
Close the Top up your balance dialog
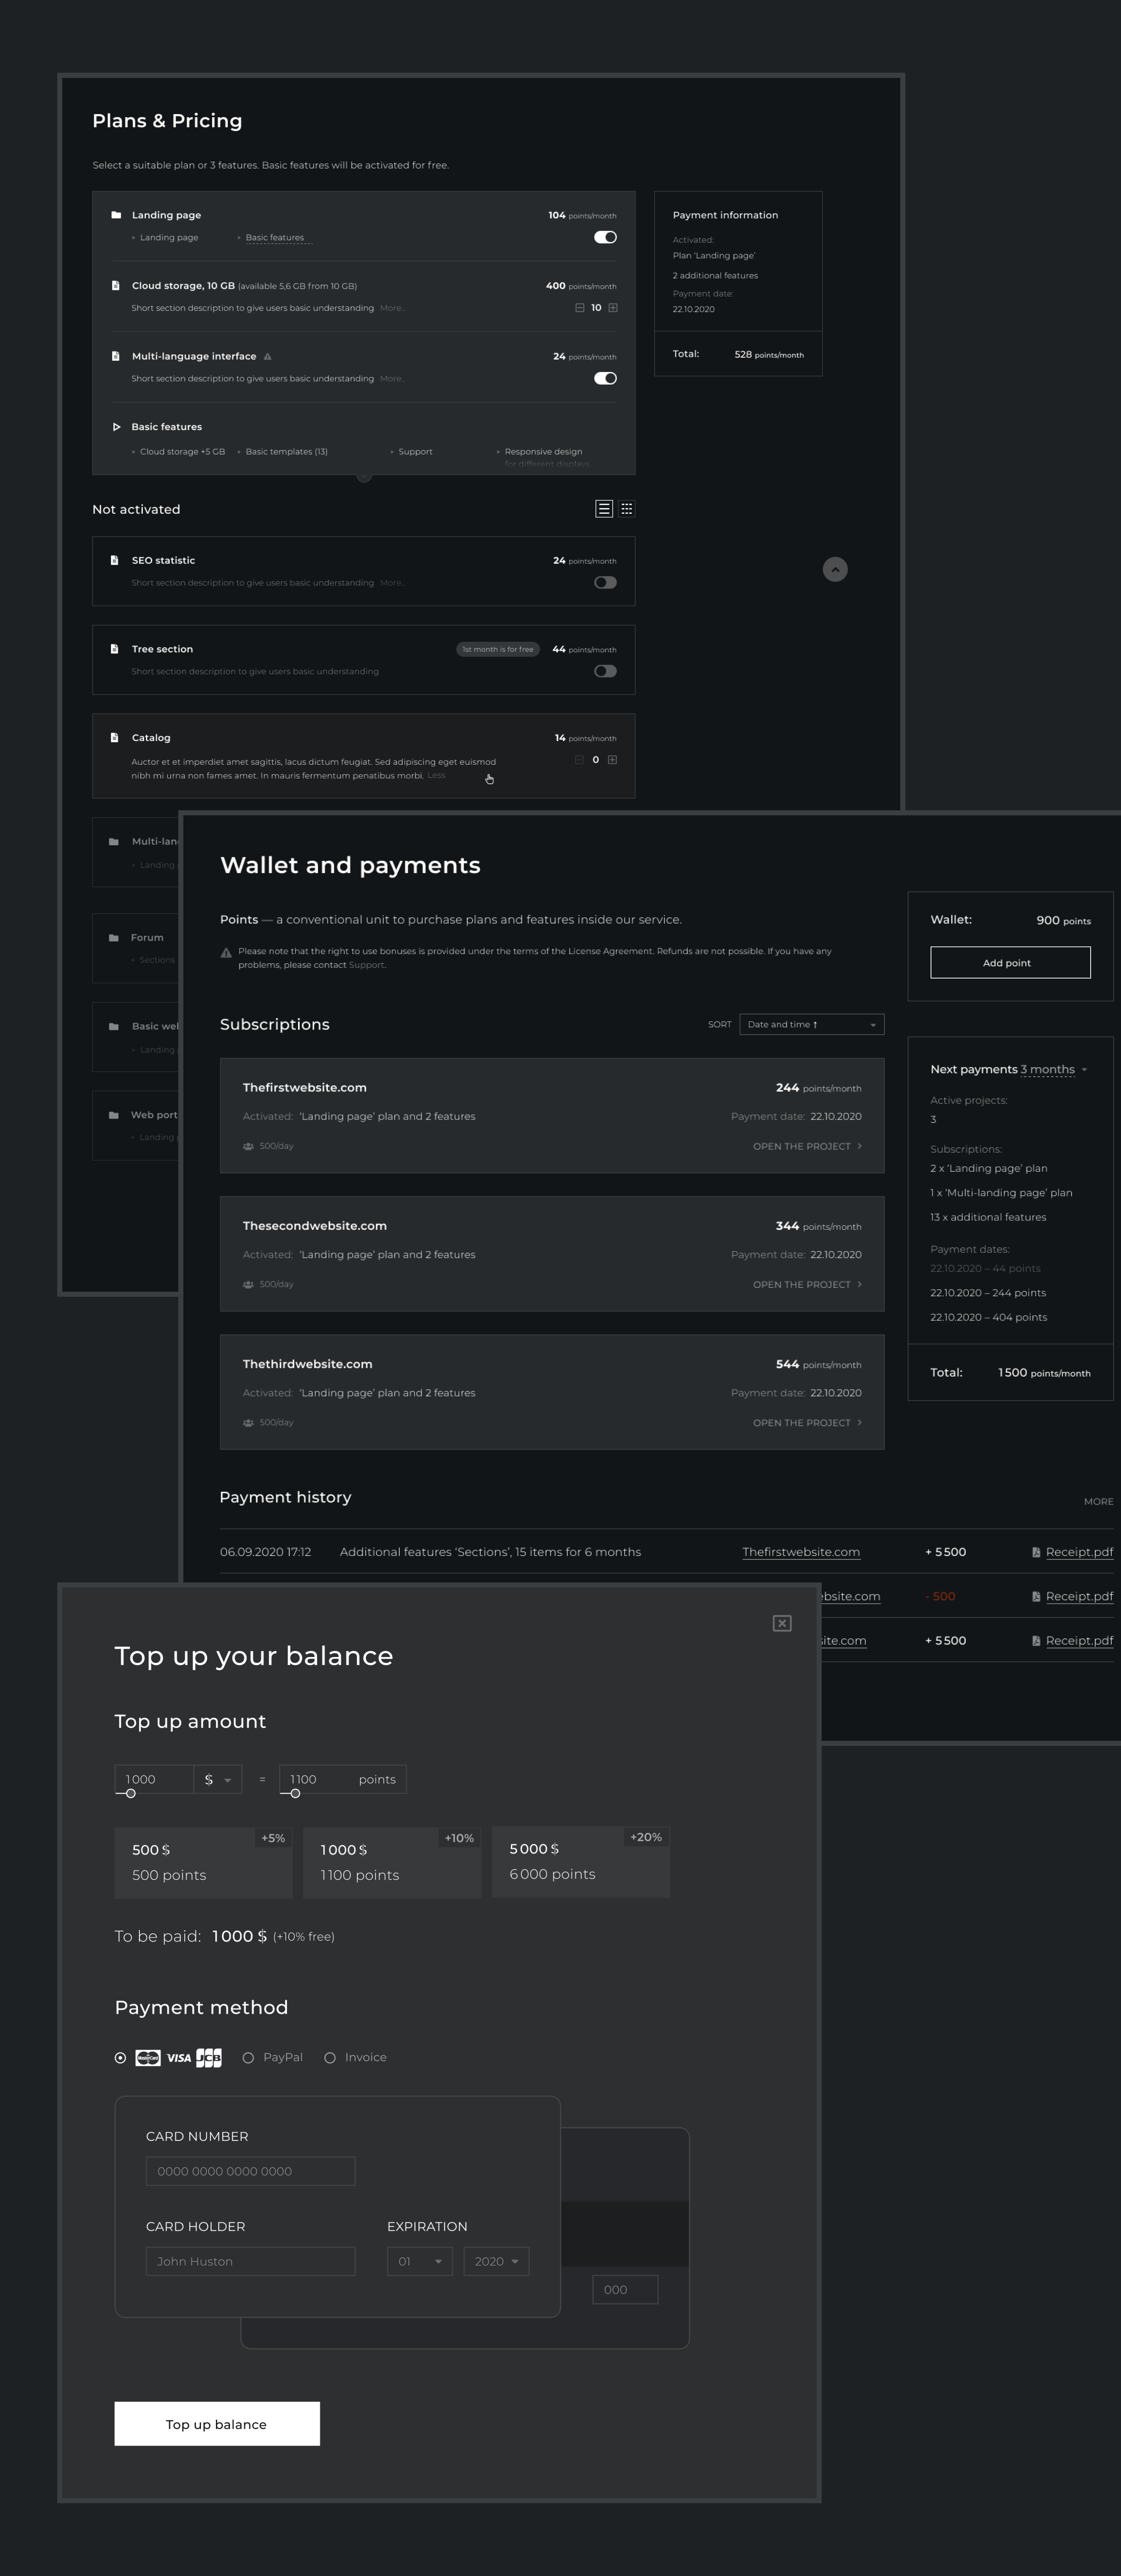pyautogui.click(x=782, y=1623)
